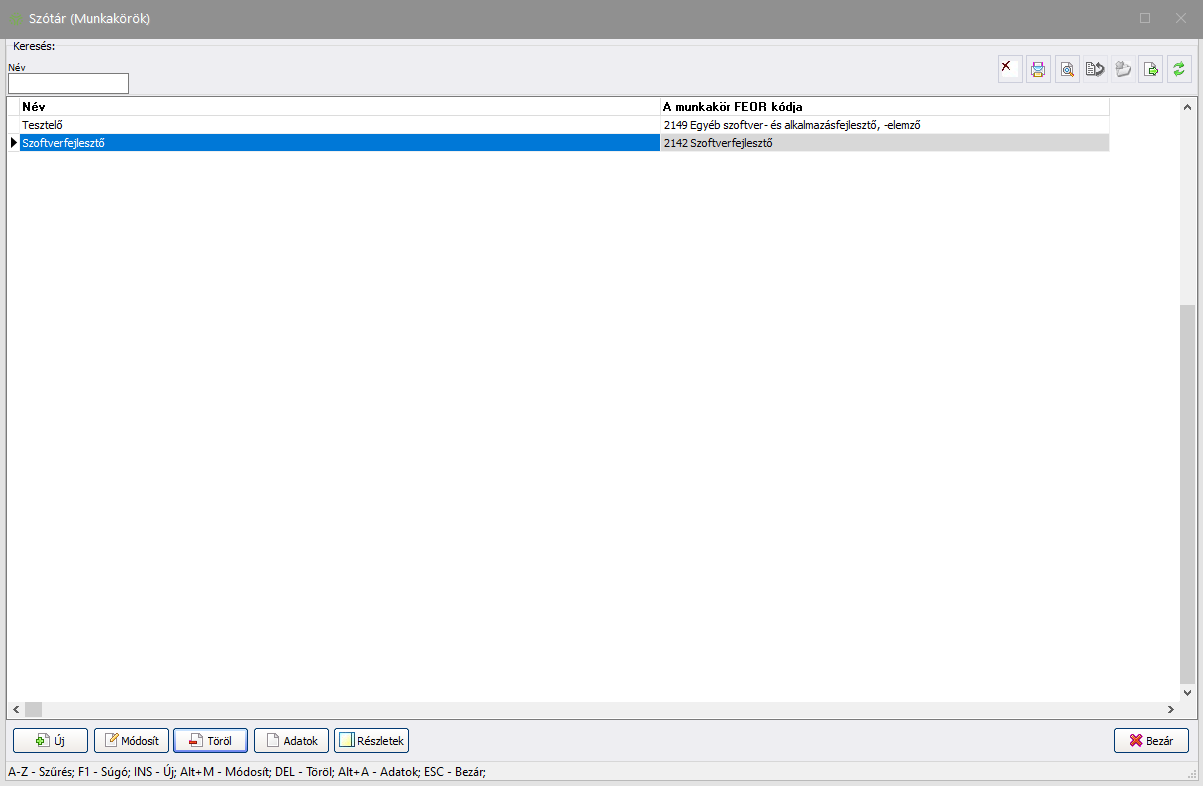Click the export page with green arrow icon

tap(1151, 69)
